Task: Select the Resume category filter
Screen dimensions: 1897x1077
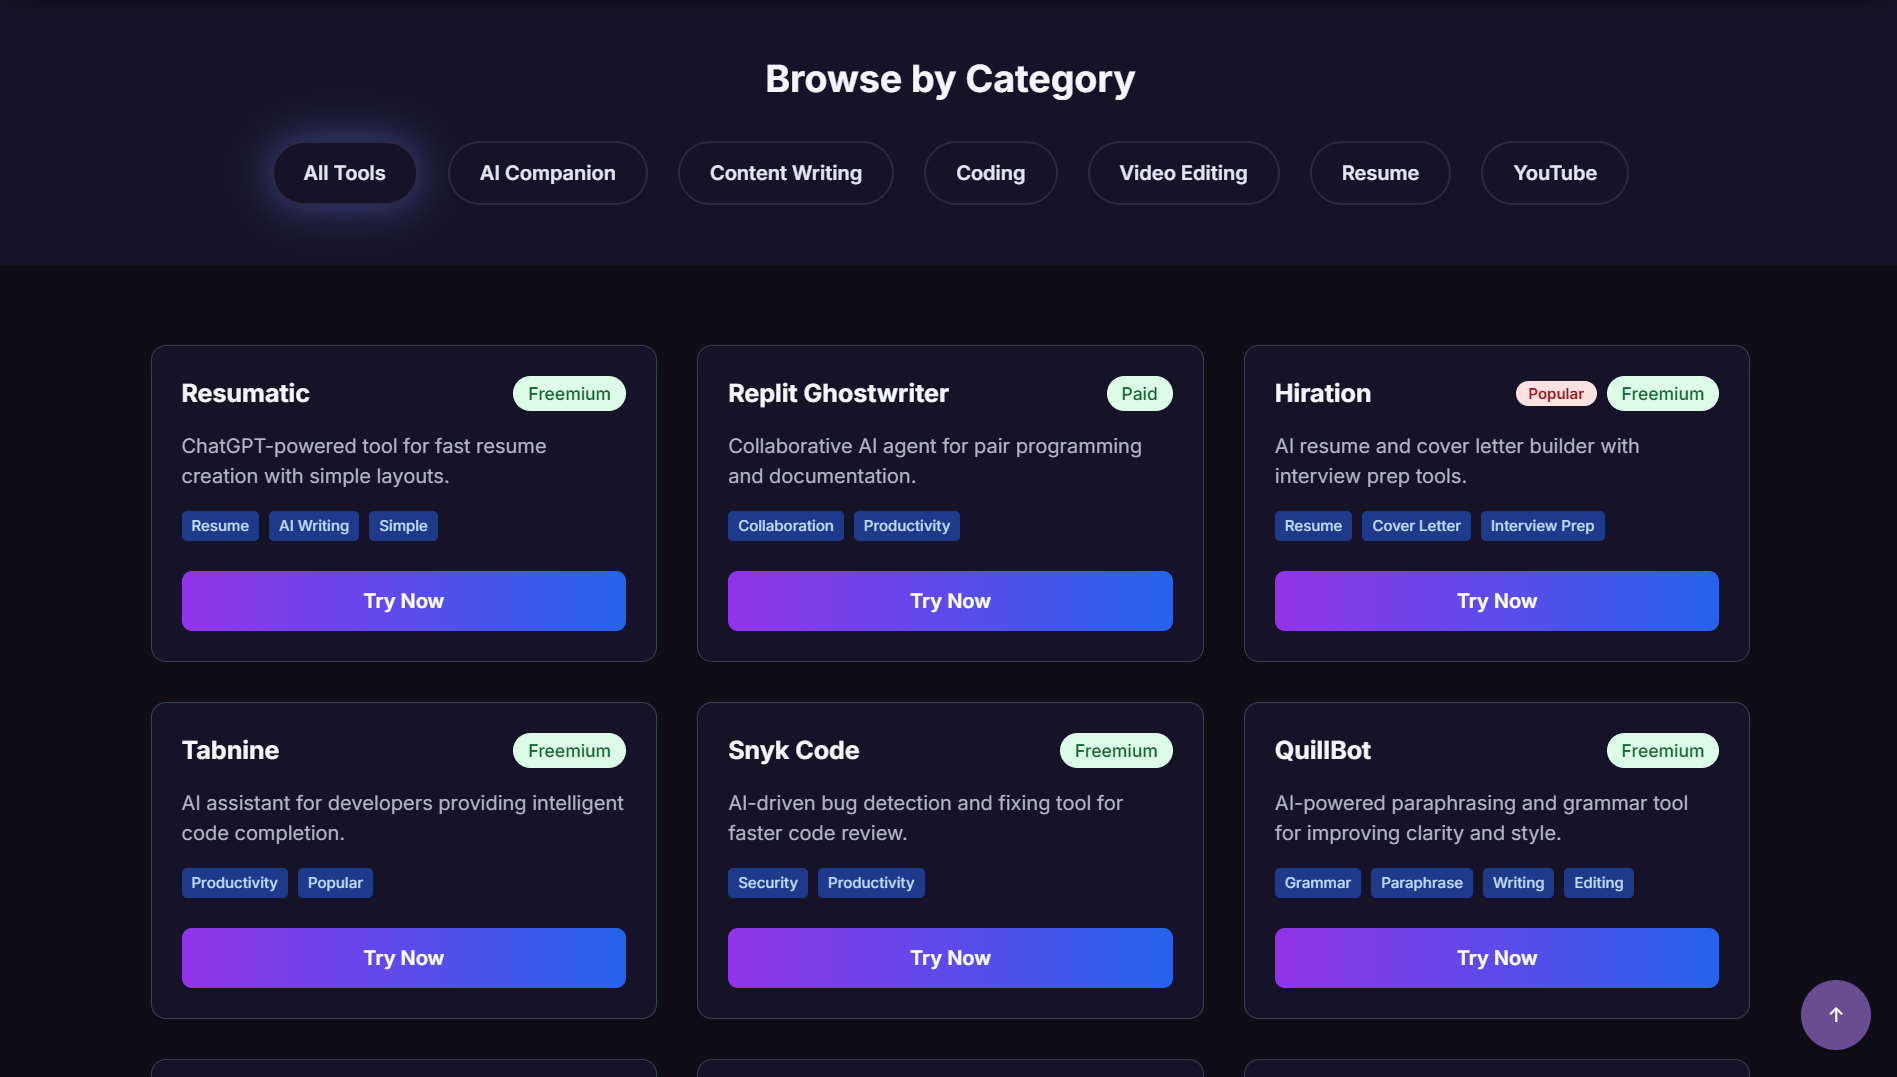Action: (x=1379, y=173)
